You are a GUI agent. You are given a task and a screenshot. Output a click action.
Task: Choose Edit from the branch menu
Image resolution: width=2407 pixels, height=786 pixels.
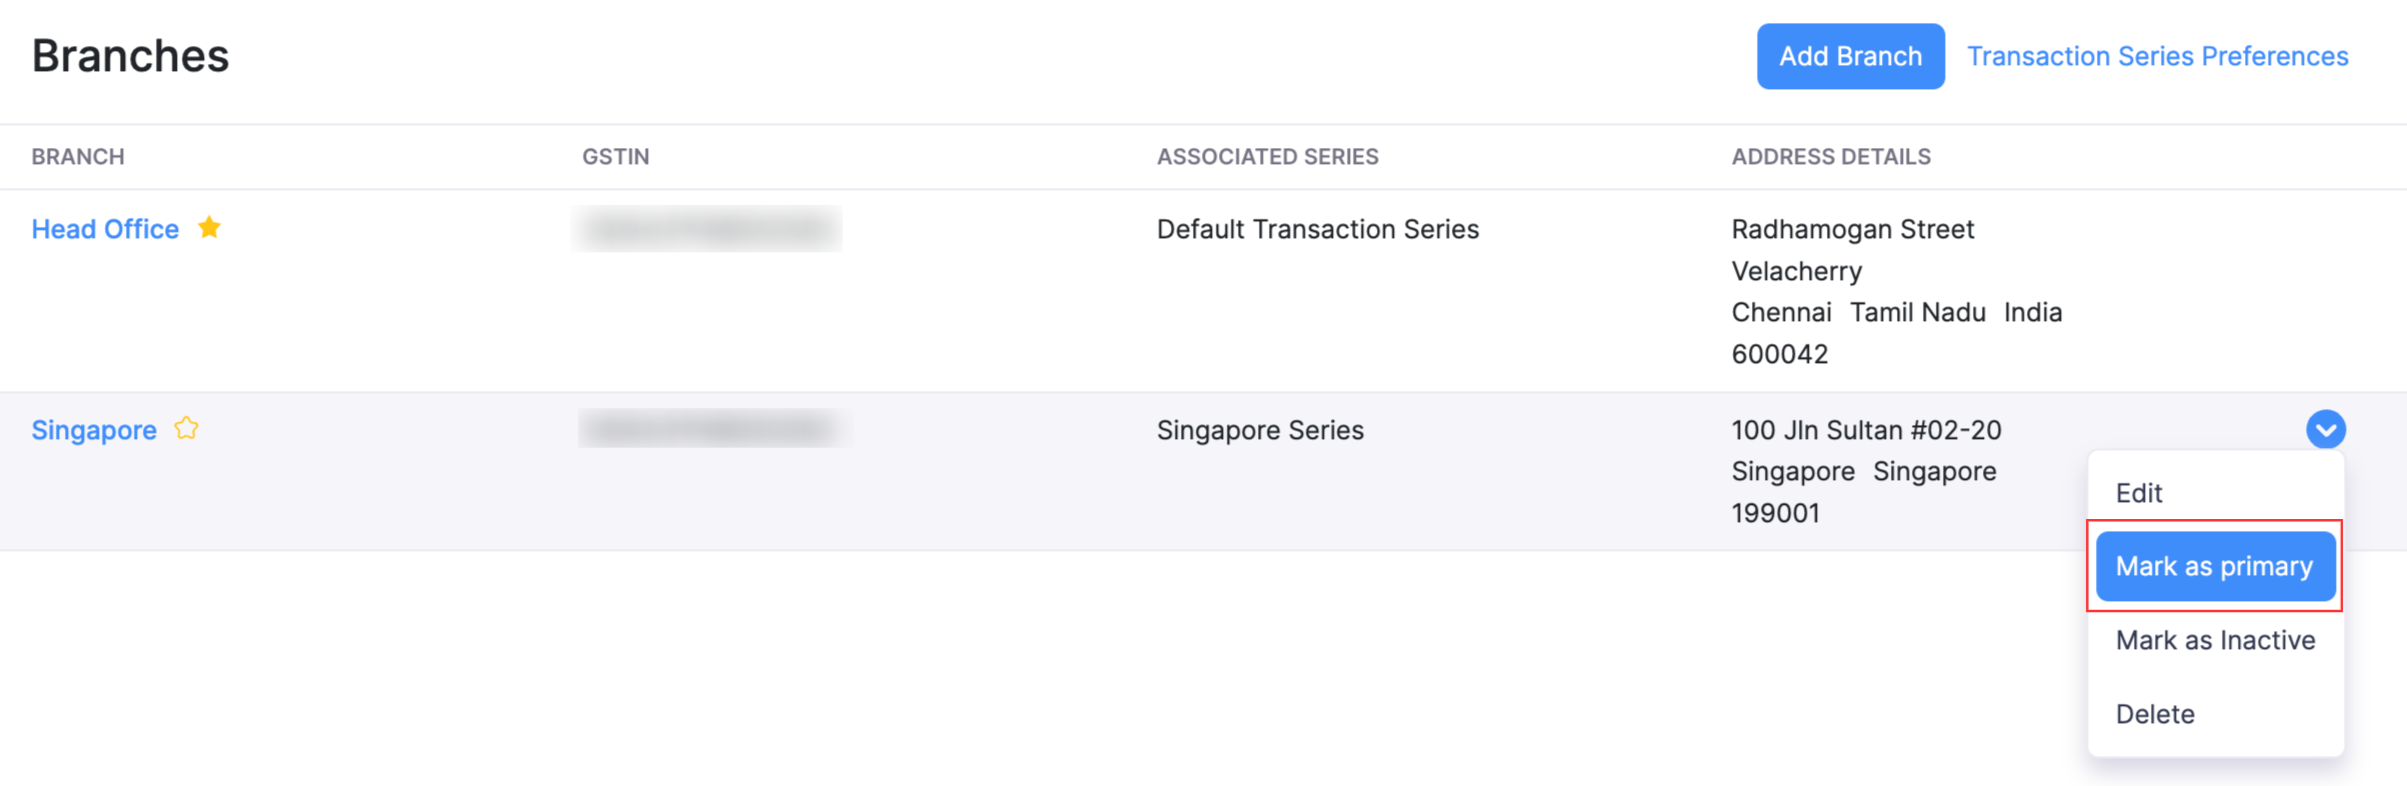pyautogui.click(x=2139, y=493)
